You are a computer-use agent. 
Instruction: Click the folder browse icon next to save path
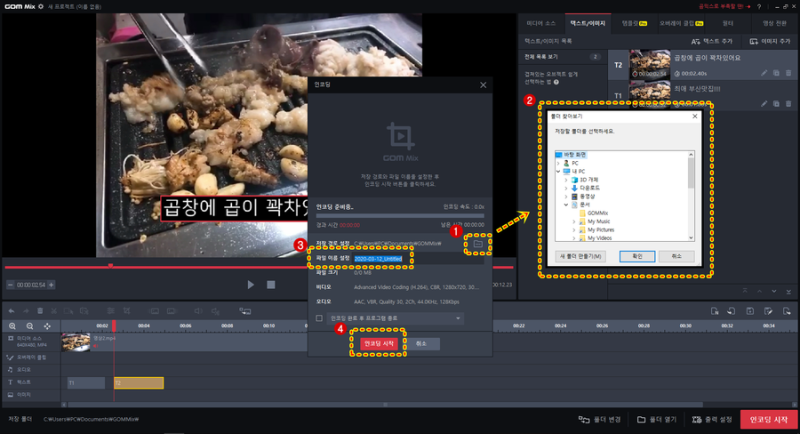478,244
